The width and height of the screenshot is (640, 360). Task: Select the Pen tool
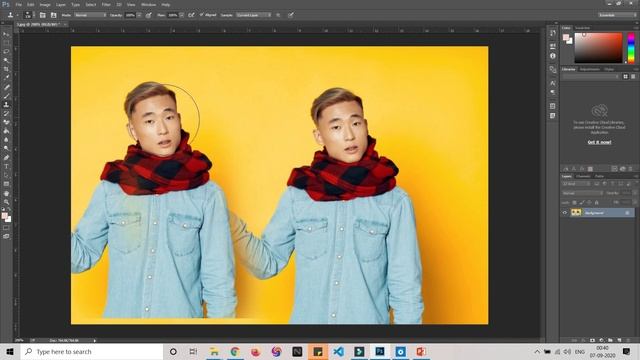6,158
